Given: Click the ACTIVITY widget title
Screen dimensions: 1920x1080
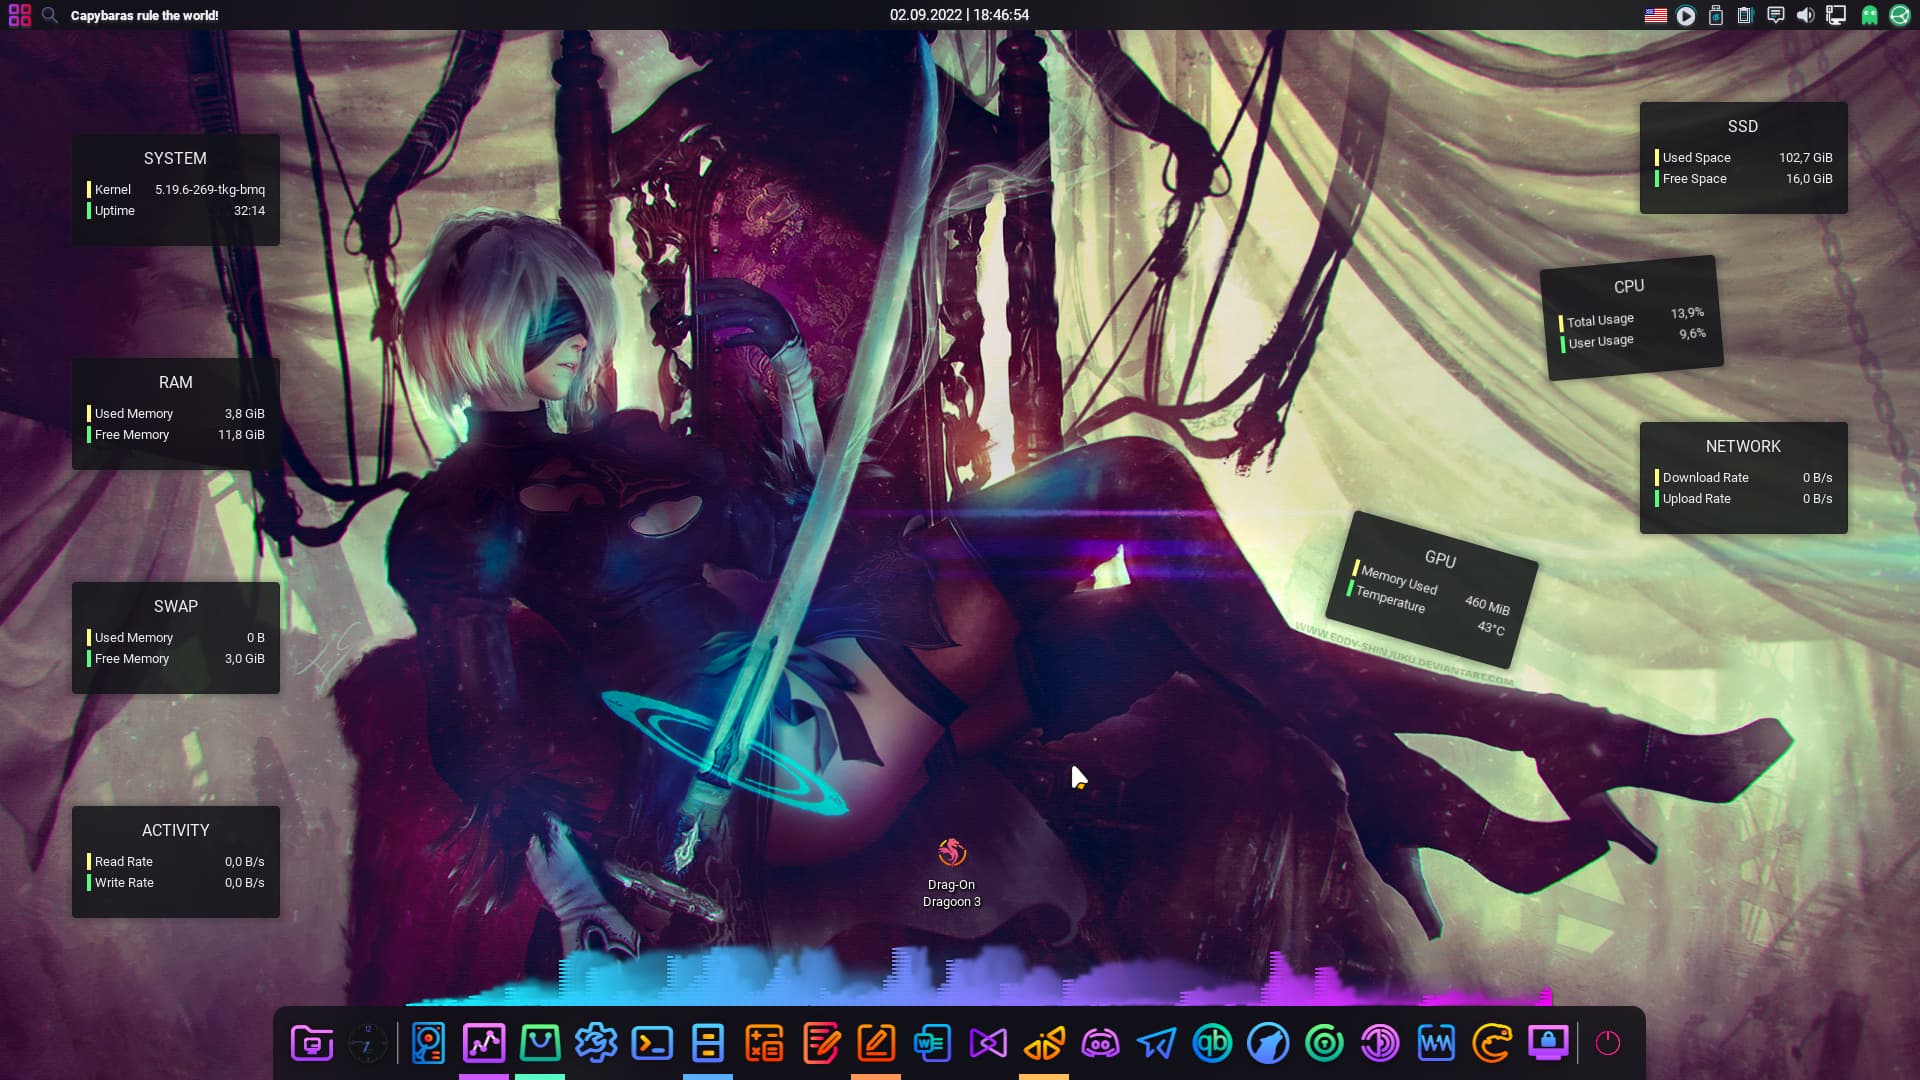Looking at the screenshot, I should (175, 830).
